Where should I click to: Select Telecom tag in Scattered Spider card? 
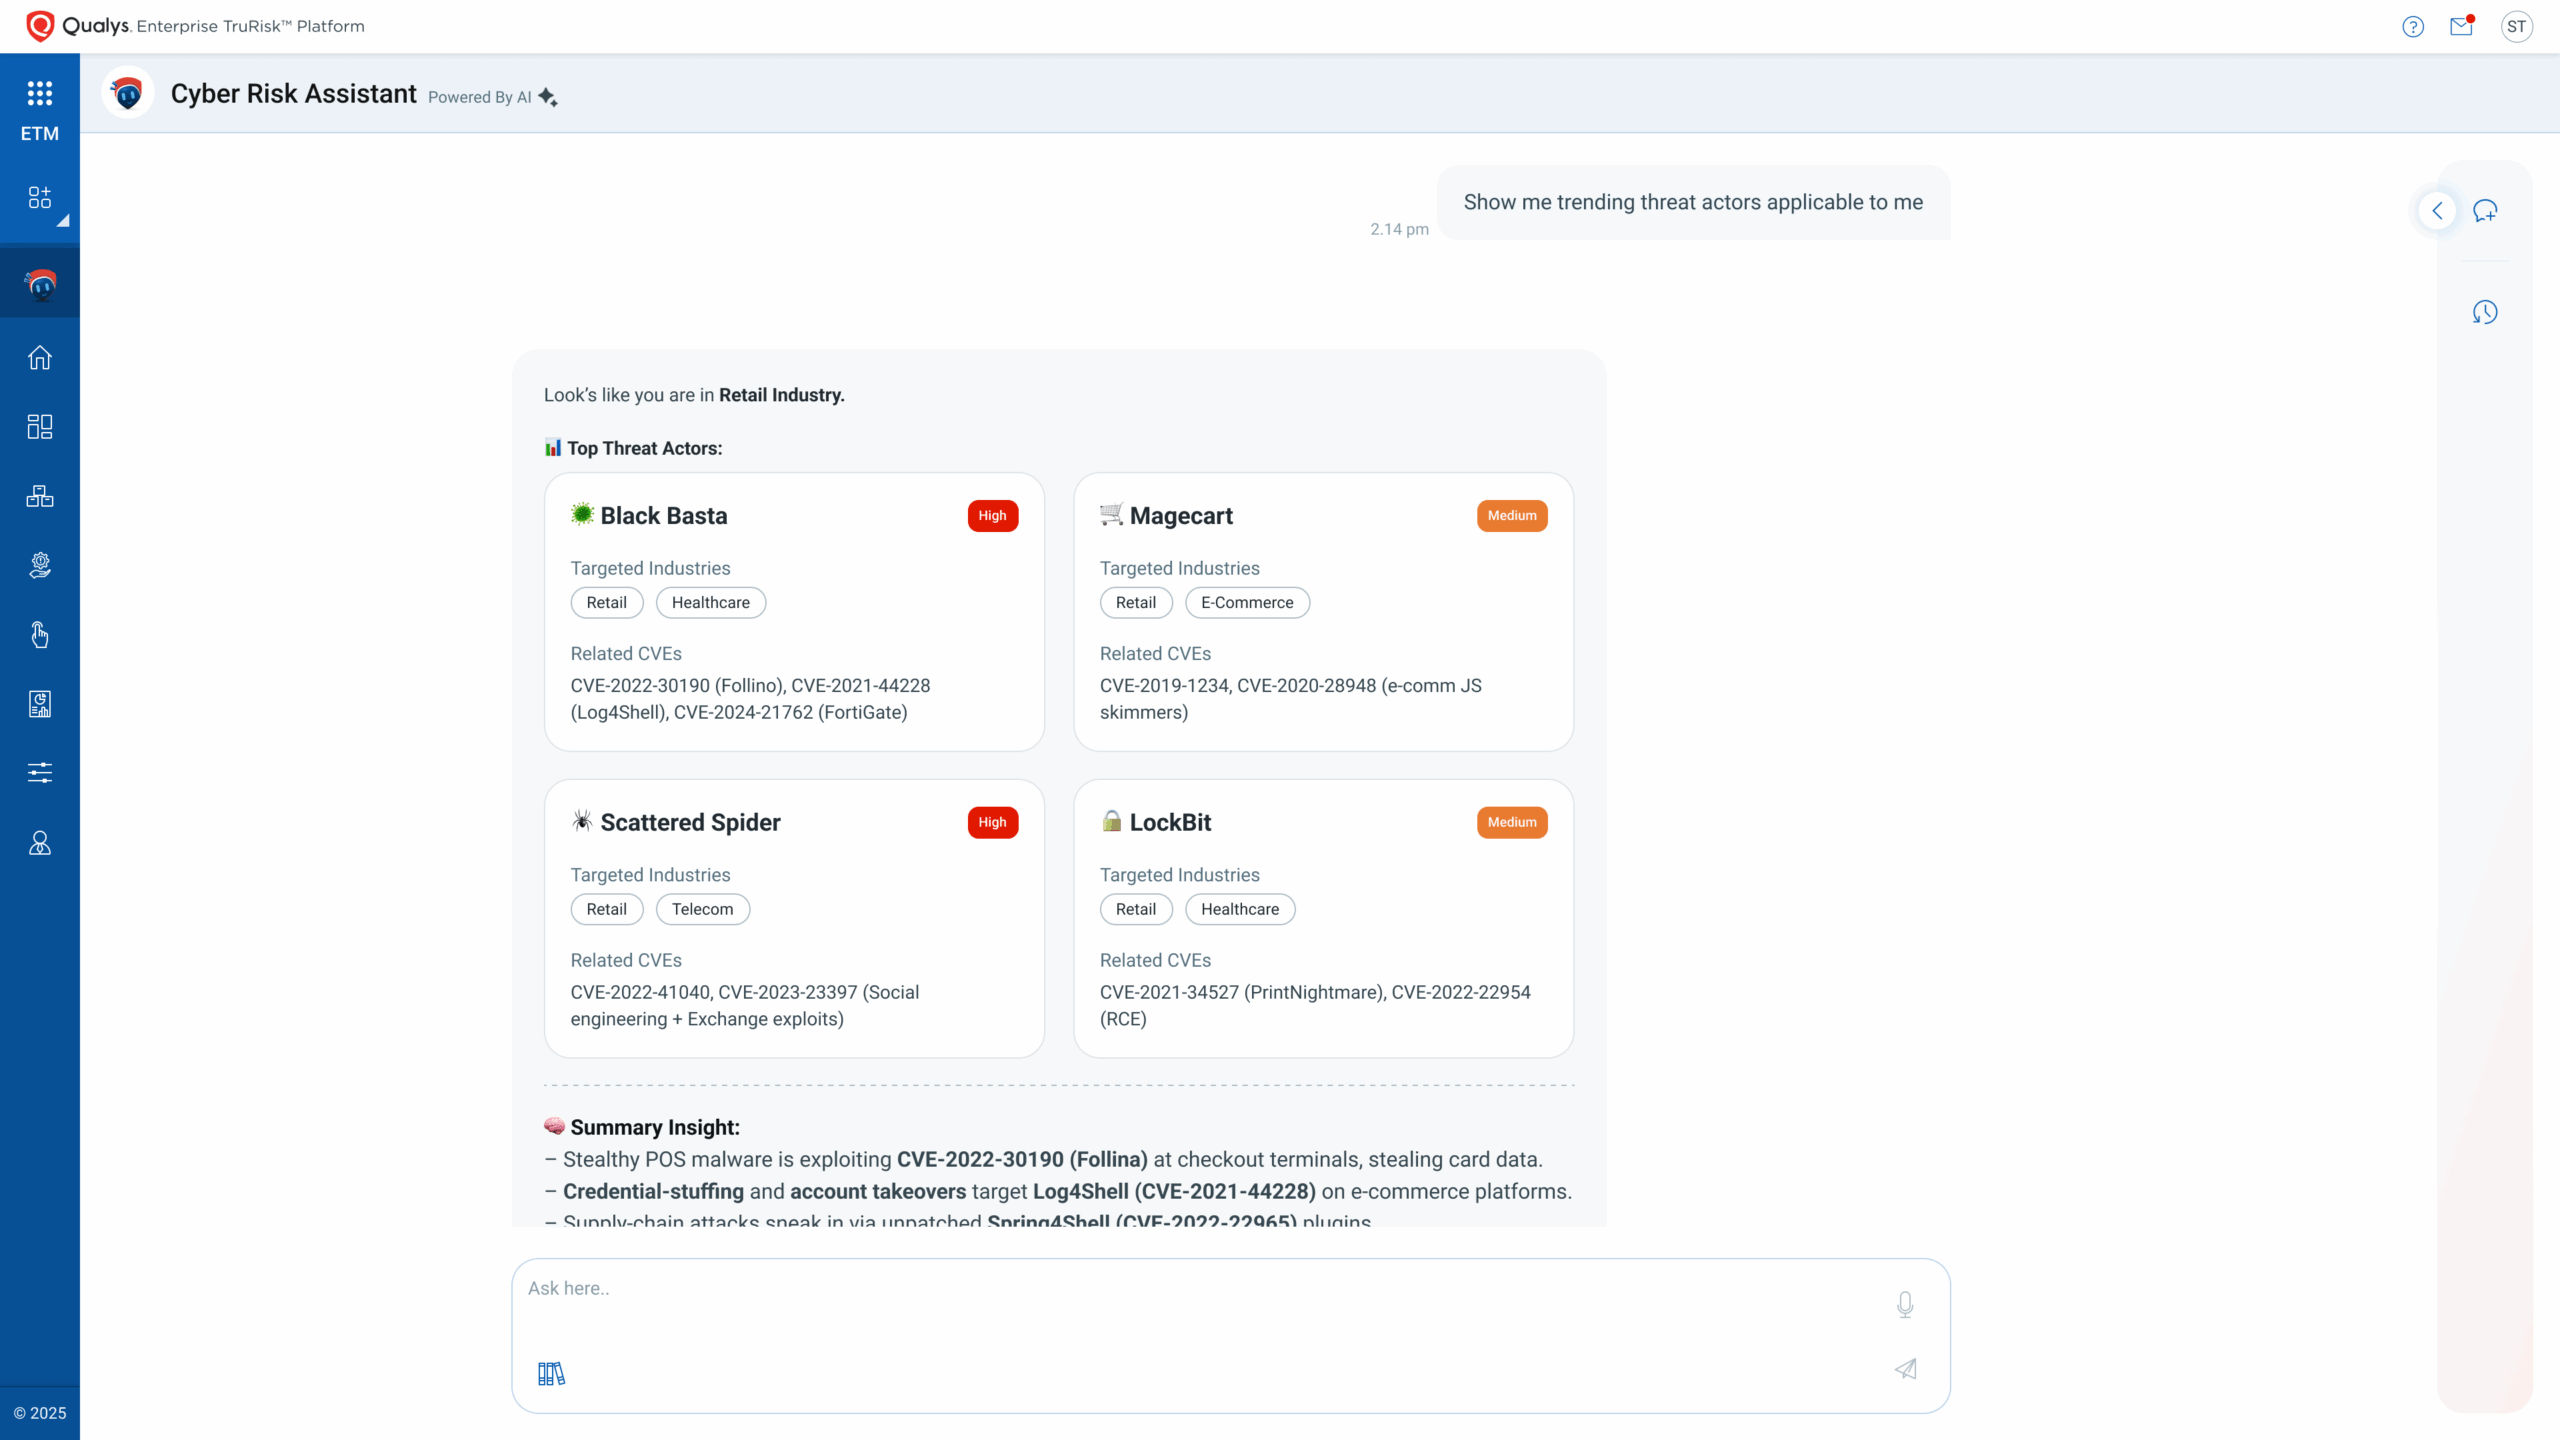[x=703, y=910]
